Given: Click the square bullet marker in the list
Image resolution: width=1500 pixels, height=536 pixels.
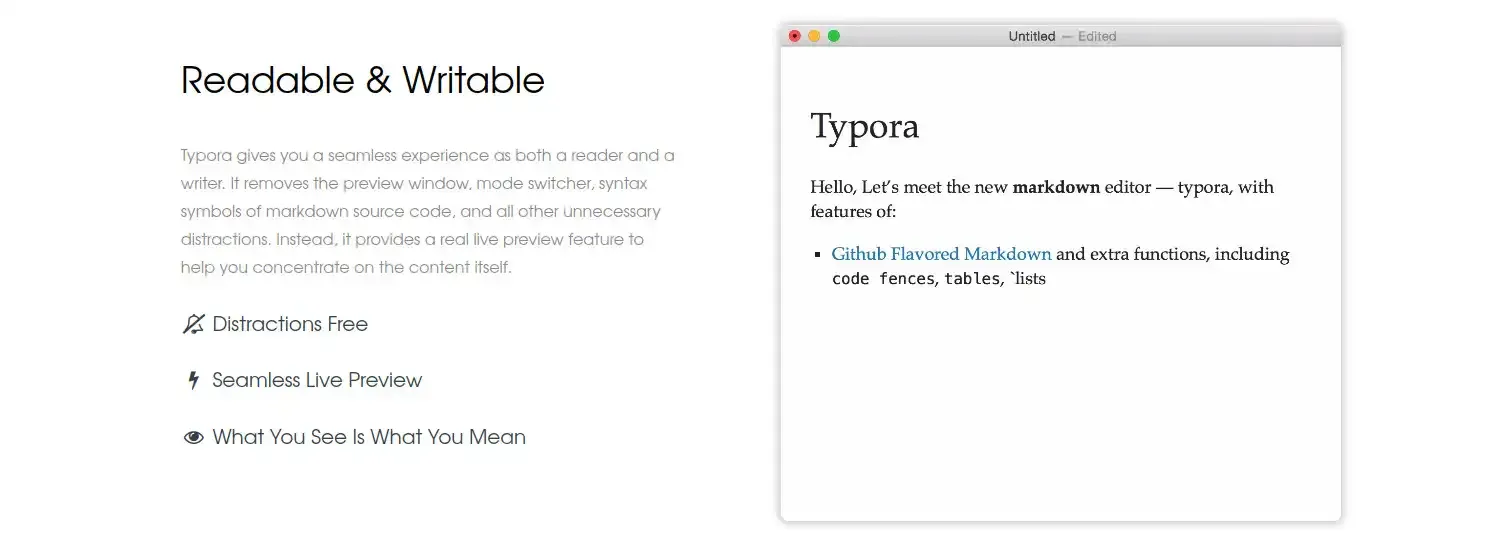Looking at the screenshot, I should coord(818,255).
